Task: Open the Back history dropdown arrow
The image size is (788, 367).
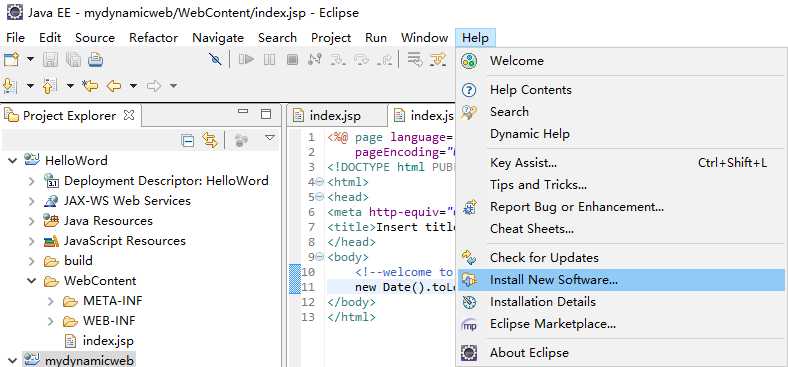Action: [133, 86]
